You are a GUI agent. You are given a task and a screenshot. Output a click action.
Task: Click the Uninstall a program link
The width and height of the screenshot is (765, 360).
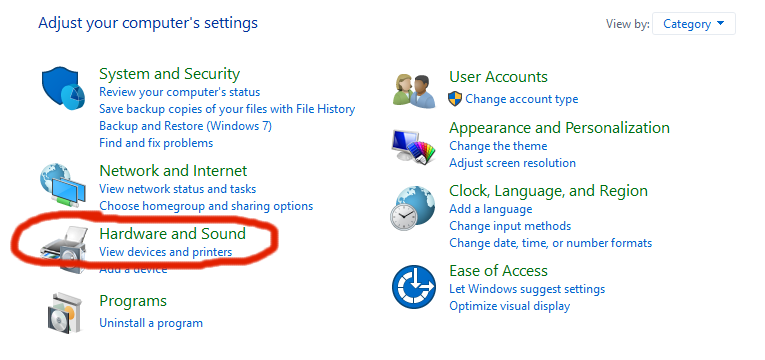coord(151,323)
